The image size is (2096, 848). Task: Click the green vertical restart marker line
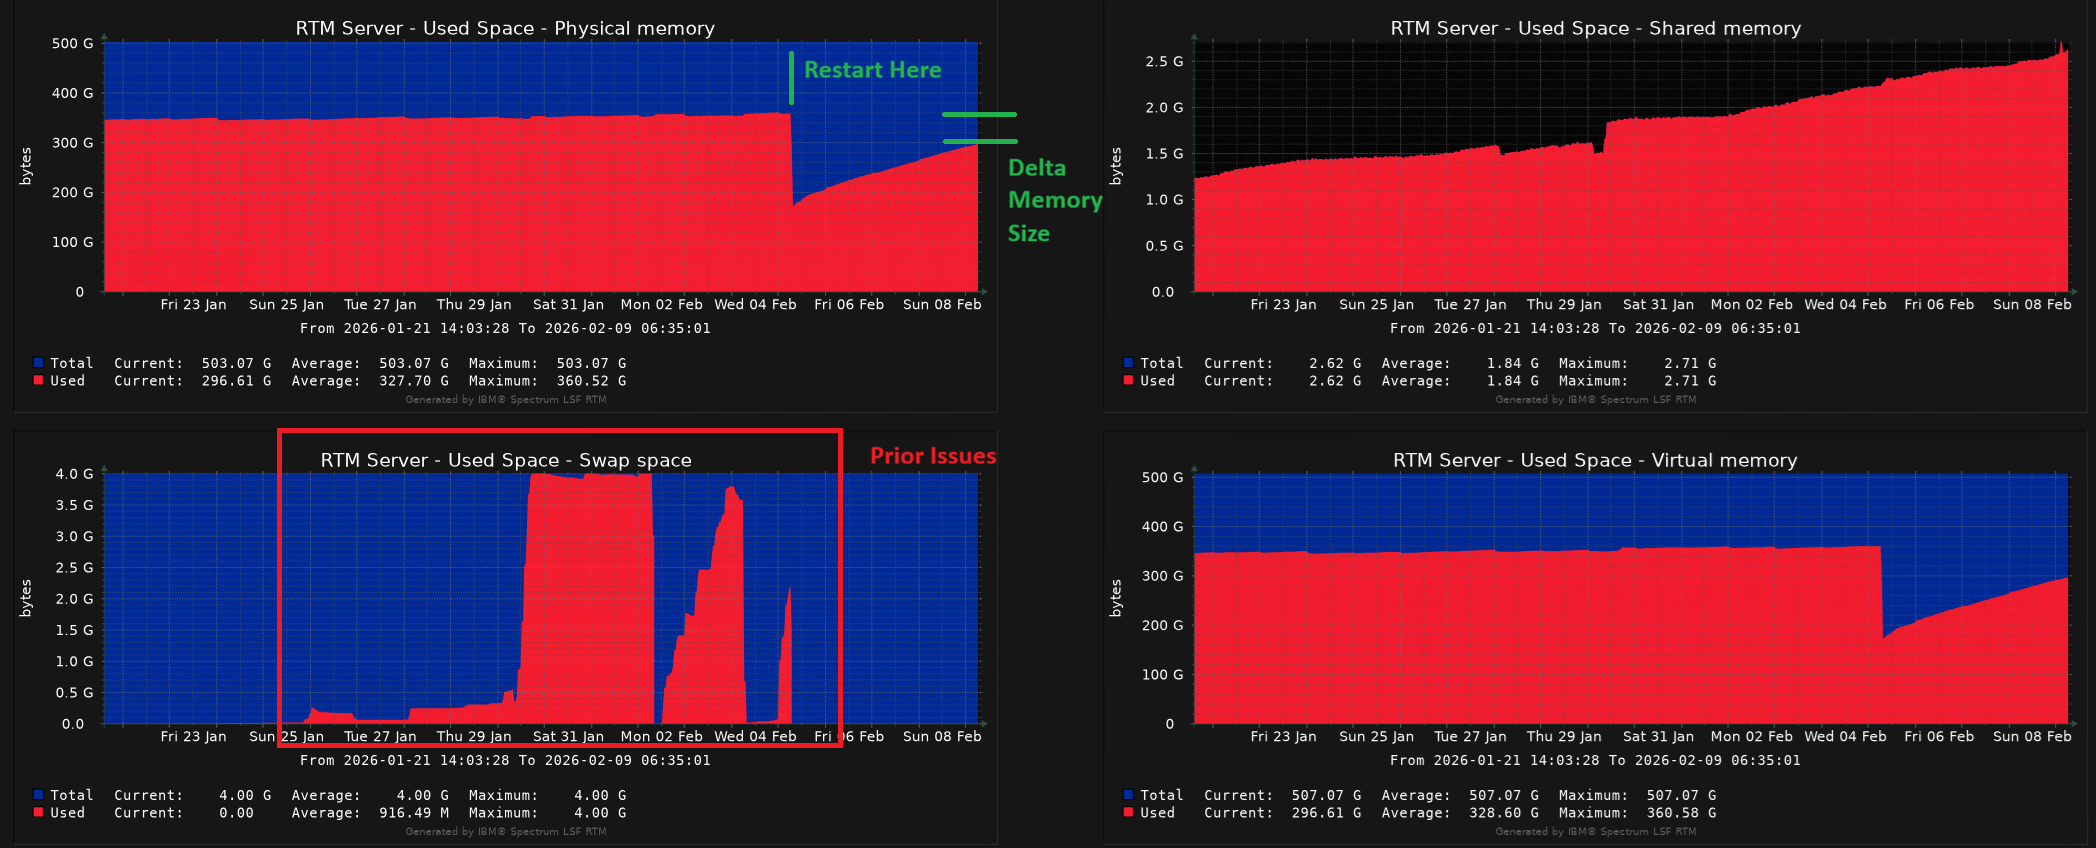[x=791, y=78]
